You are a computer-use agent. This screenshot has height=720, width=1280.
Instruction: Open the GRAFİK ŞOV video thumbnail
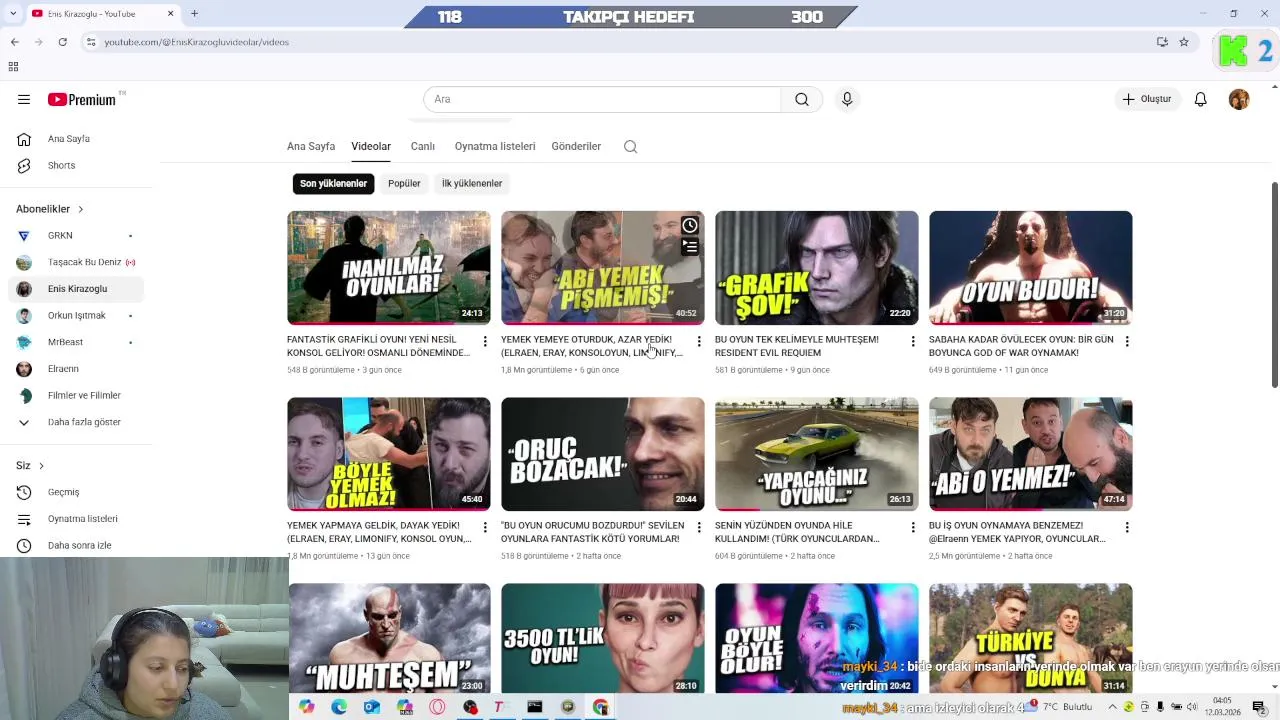coord(816,267)
